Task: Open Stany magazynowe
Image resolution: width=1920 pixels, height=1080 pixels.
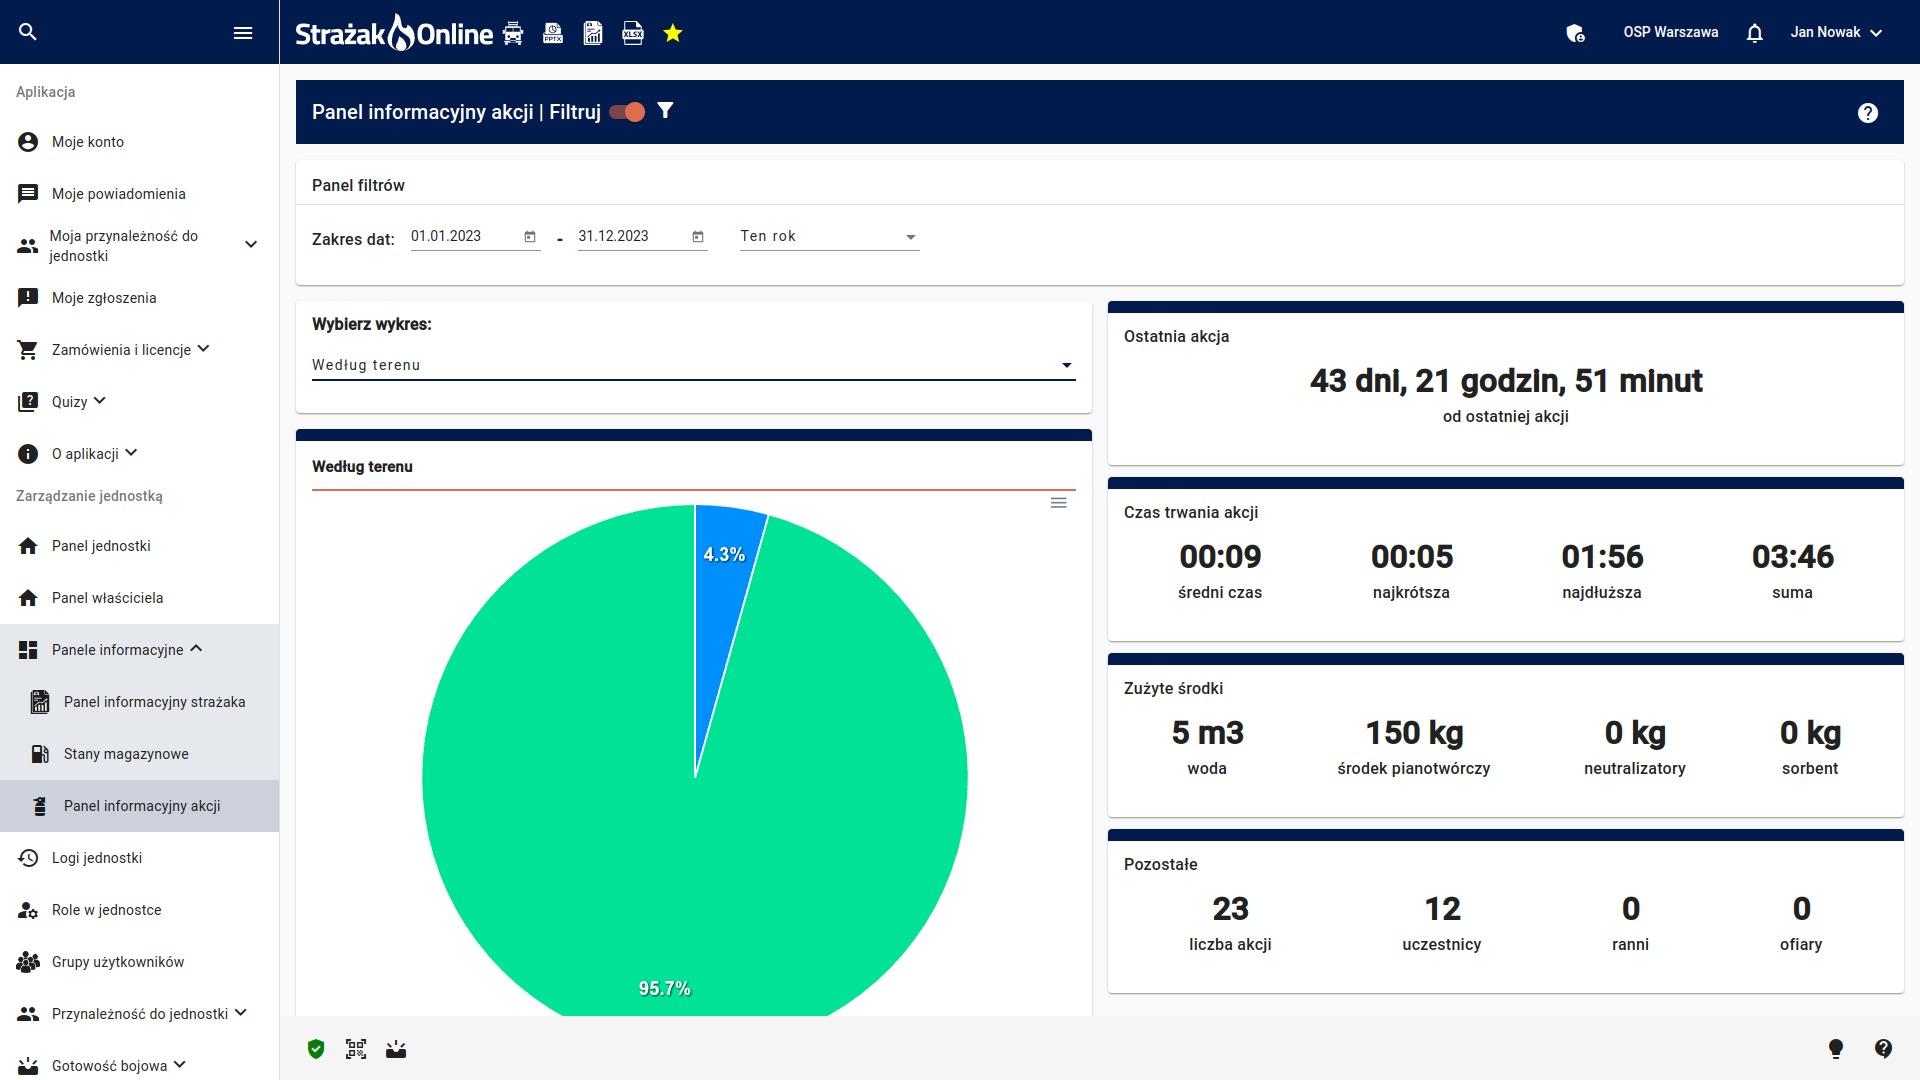Action: tap(140, 754)
